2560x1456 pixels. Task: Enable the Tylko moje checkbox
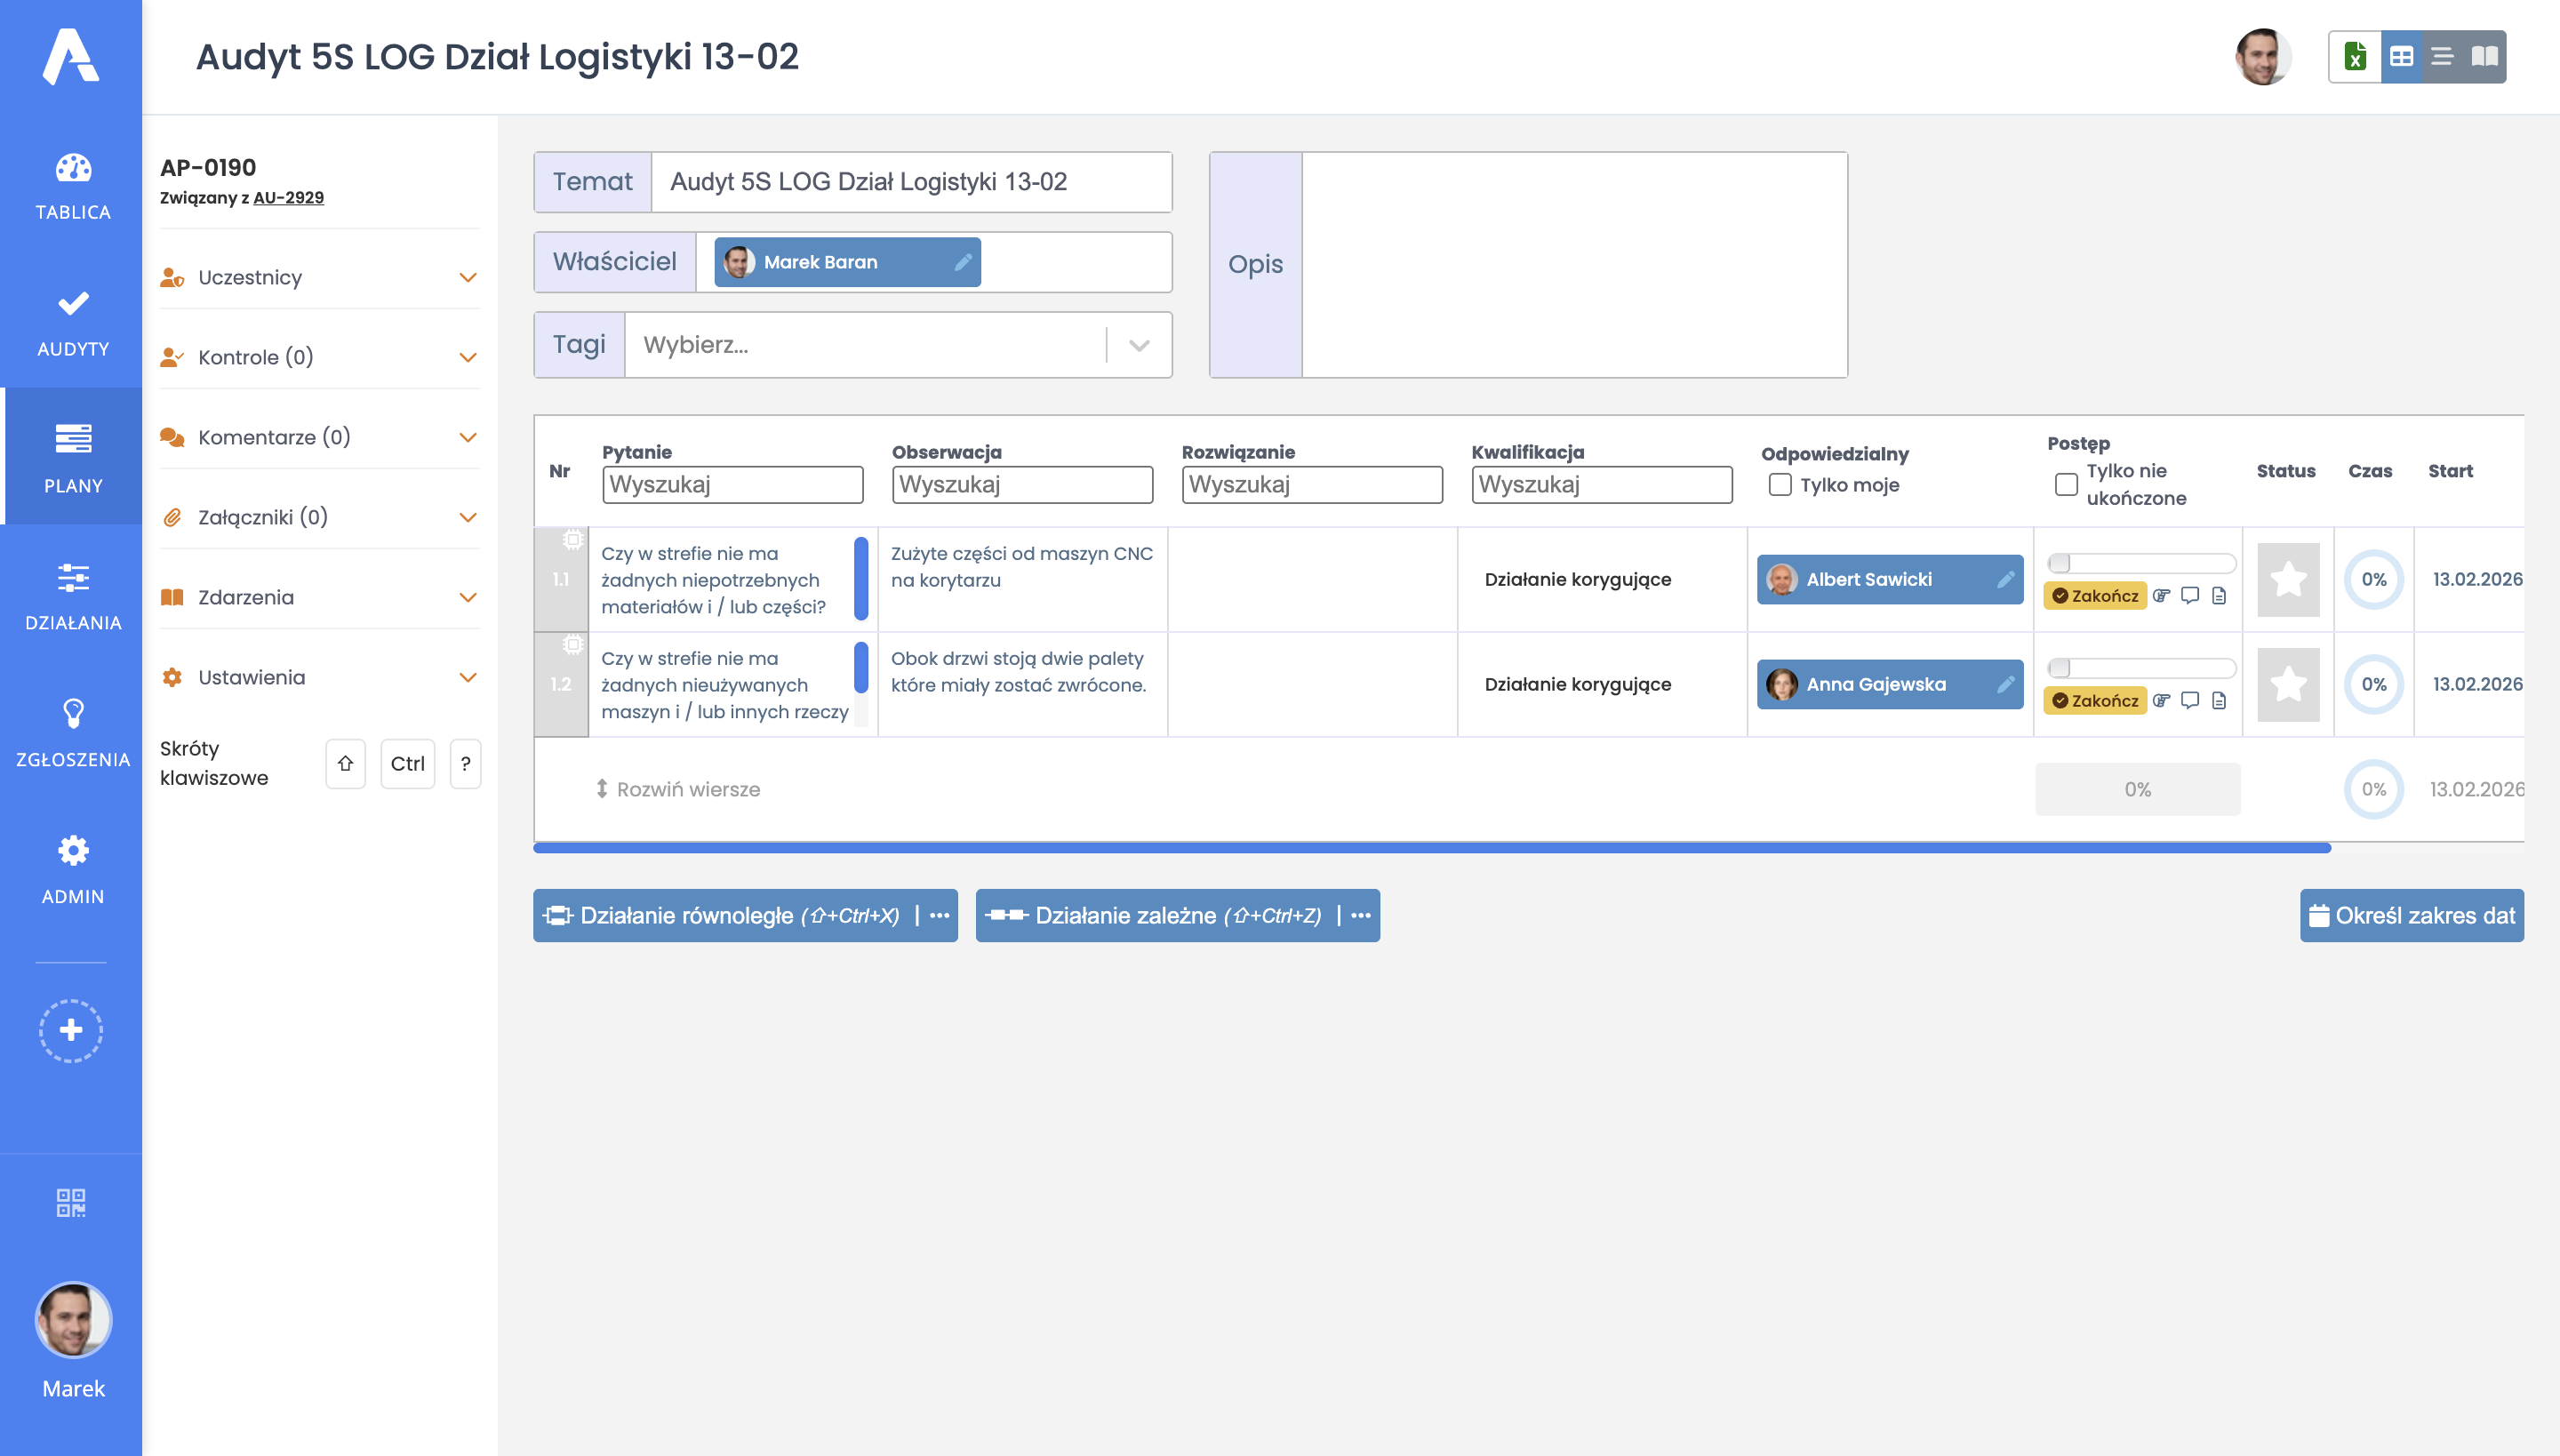(x=1780, y=485)
